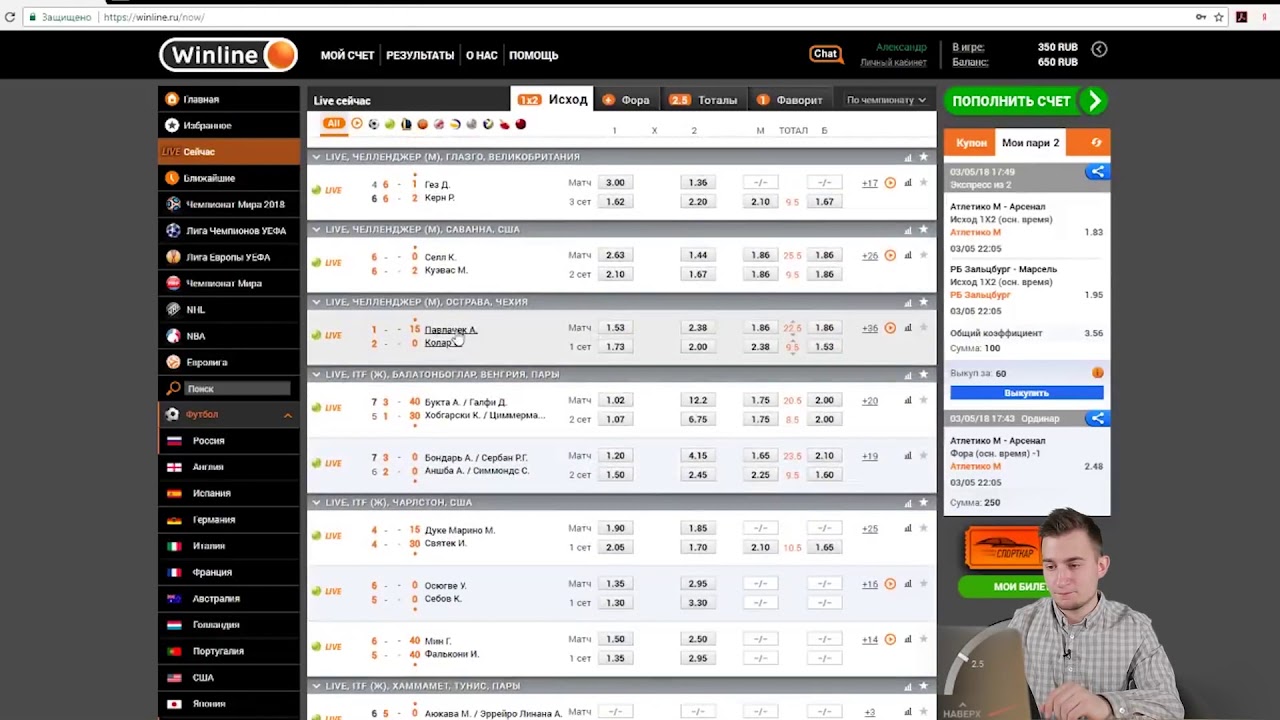Image resolution: width=1280 pixels, height=720 pixels.
Task: Open statistics for Павласек А. match
Action: coord(908,327)
